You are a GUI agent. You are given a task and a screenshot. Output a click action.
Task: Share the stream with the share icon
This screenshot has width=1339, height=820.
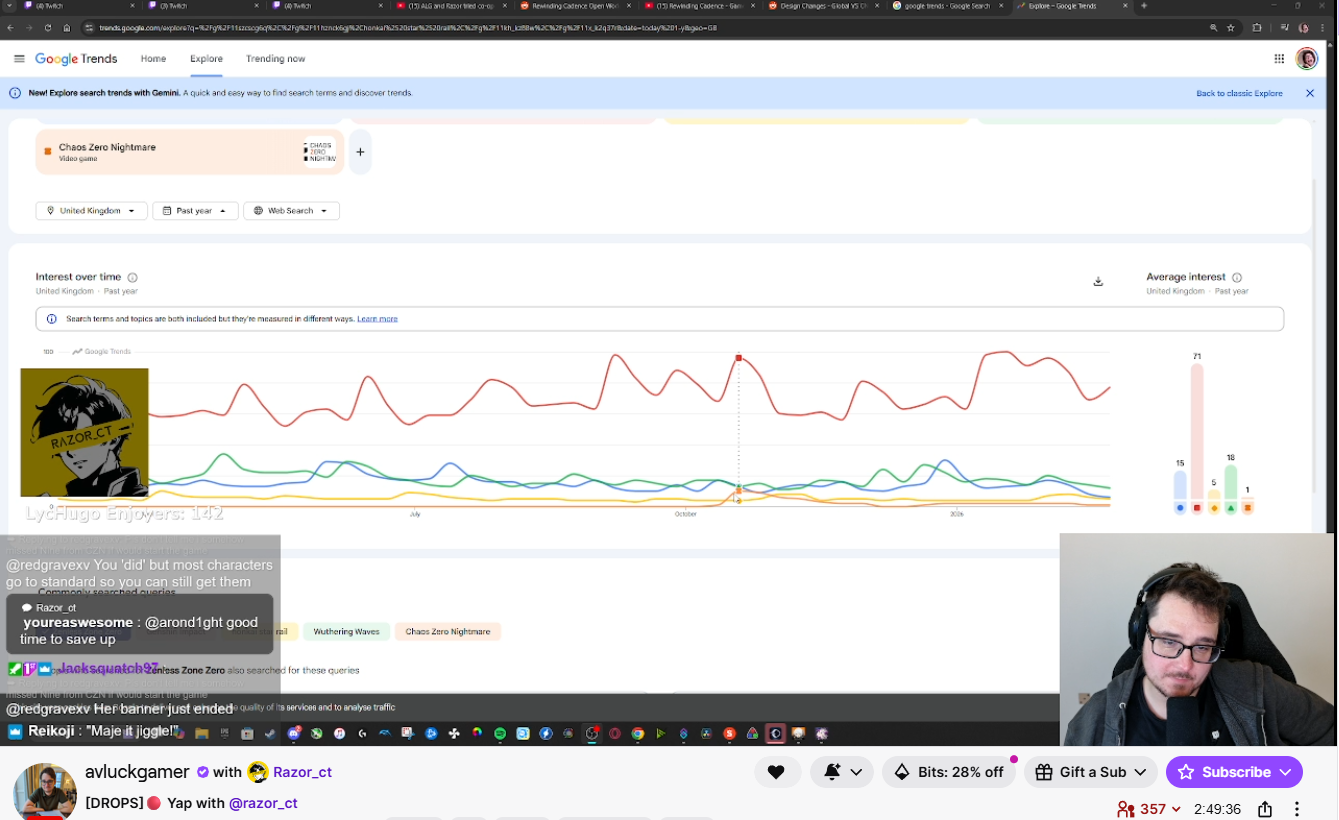[1265, 809]
